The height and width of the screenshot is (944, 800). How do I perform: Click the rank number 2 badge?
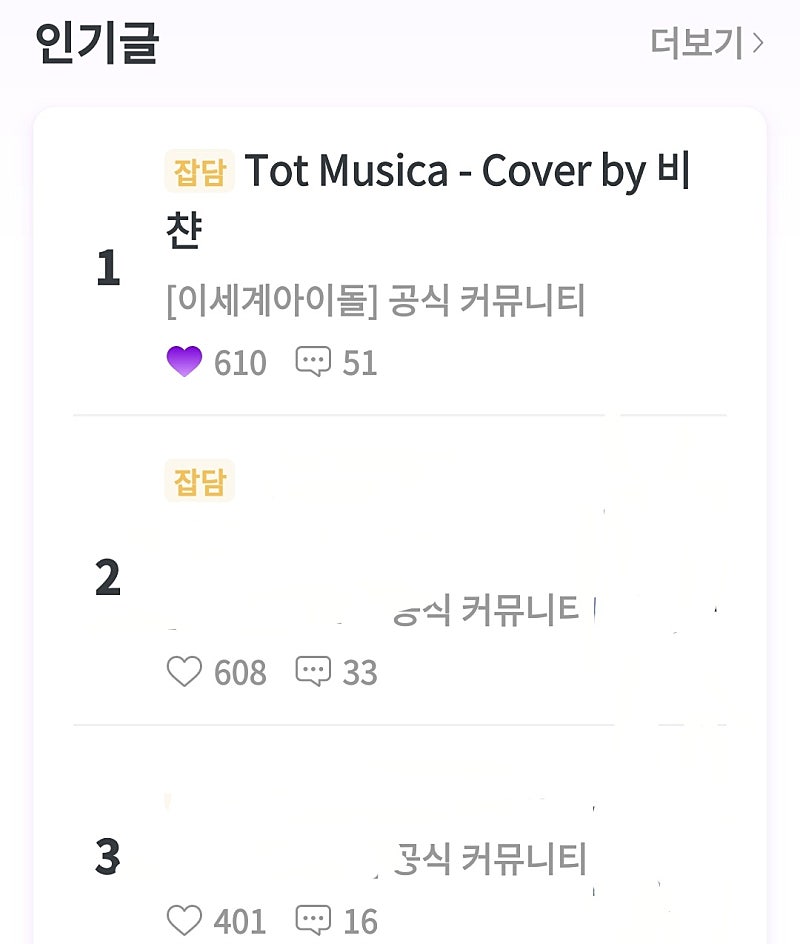pos(108,578)
